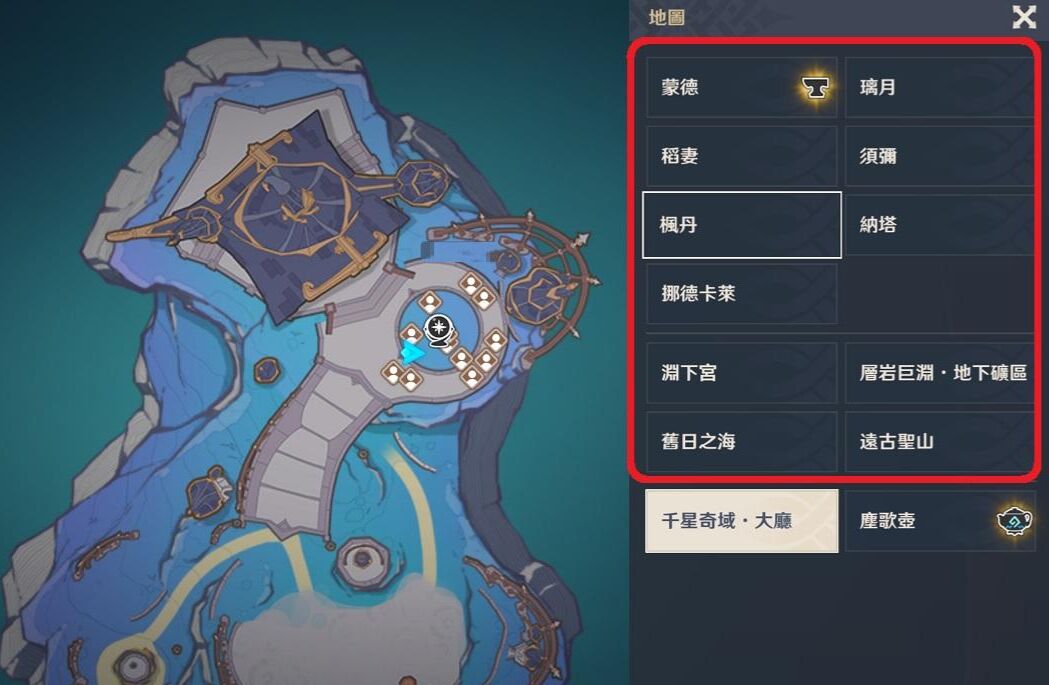Switch the map to 璃月

coord(940,88)
